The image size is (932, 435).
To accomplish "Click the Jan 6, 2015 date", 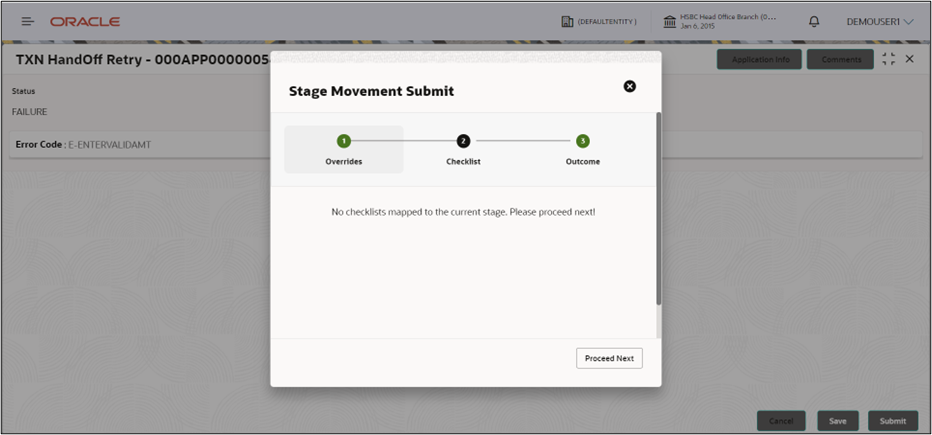I will tap(698, 27).
